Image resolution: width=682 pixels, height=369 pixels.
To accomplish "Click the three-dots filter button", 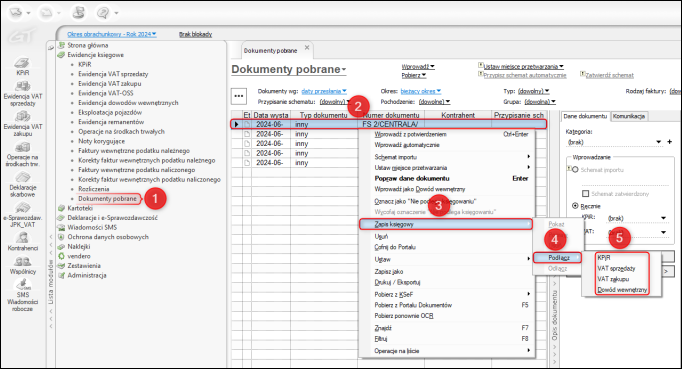I will (239, 96).
